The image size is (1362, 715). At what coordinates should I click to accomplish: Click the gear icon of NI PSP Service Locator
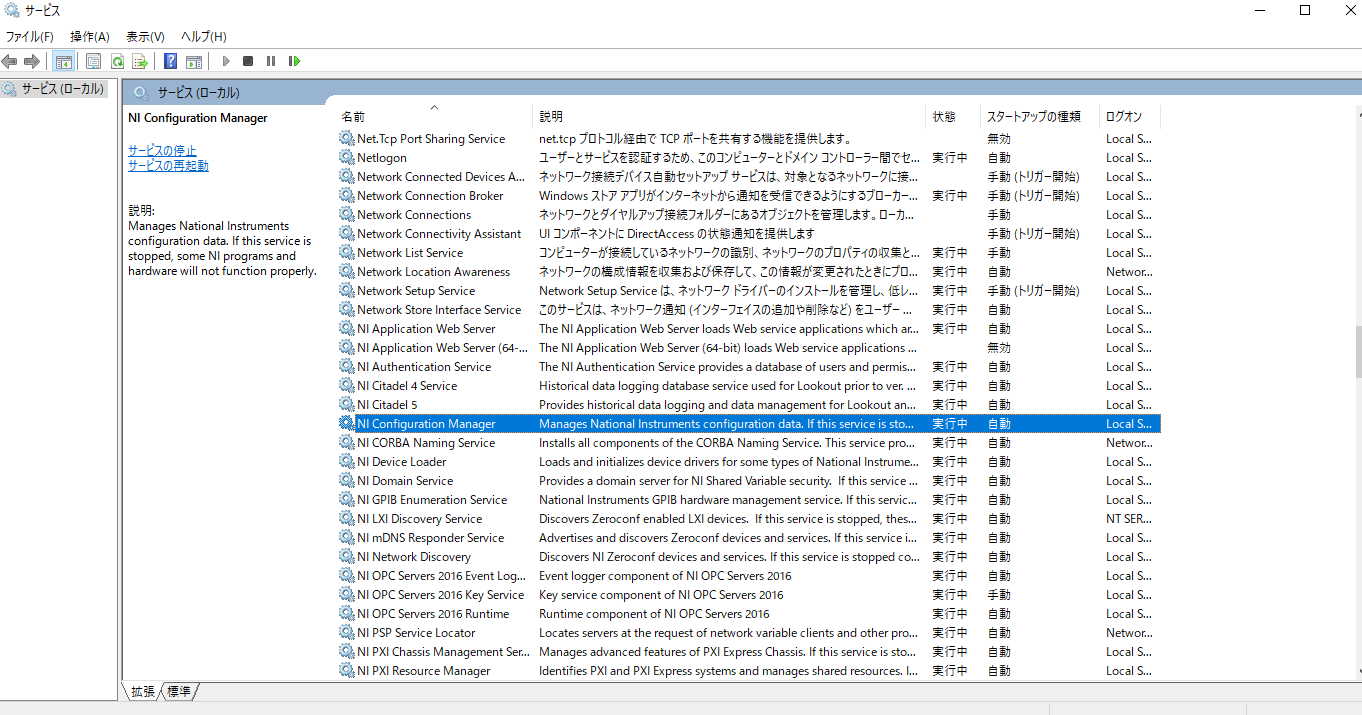(347, 632)
